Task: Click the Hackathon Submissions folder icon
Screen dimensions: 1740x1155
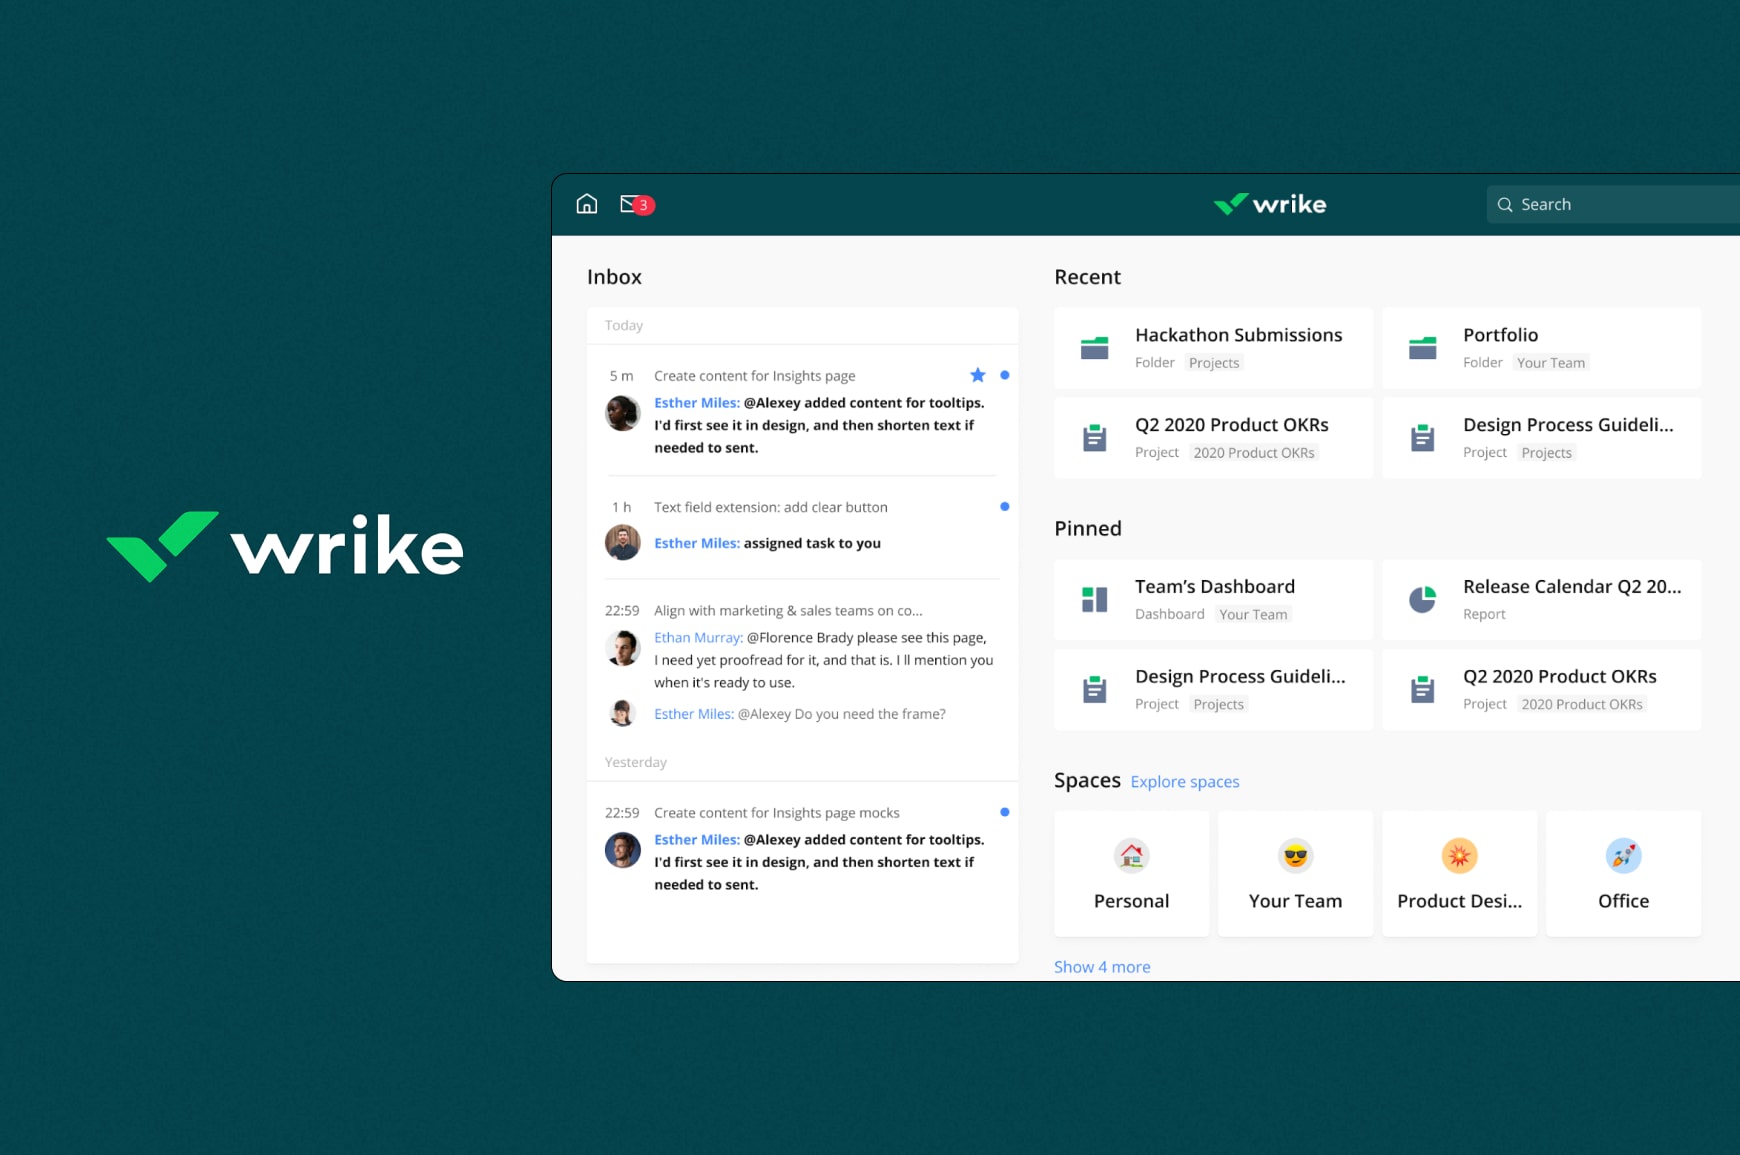Action: tap(1094, 348)
